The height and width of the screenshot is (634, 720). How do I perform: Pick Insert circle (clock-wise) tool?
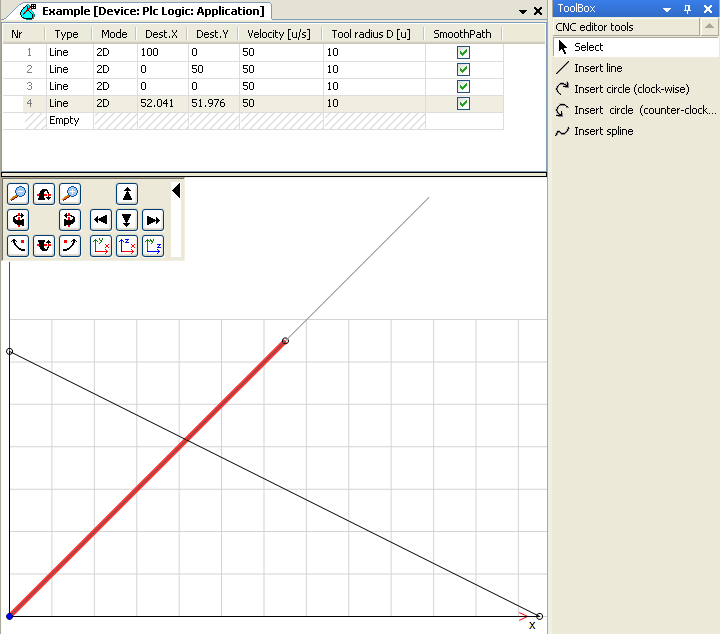click(636, 89)
